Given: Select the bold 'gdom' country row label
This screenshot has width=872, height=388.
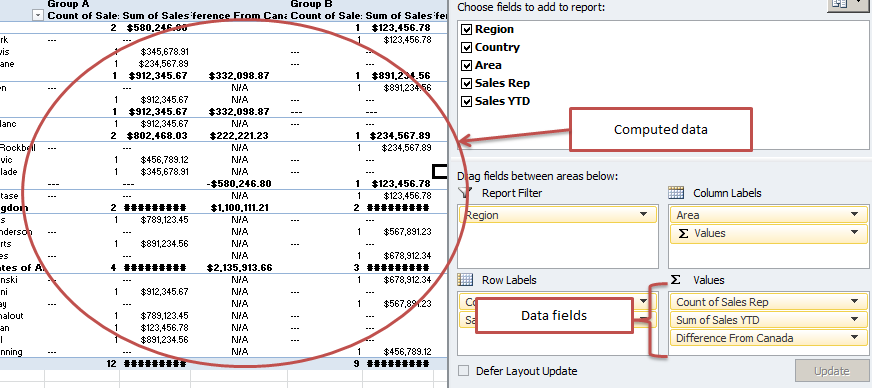Looking at the screenshot, I should (x=14, y=208).
